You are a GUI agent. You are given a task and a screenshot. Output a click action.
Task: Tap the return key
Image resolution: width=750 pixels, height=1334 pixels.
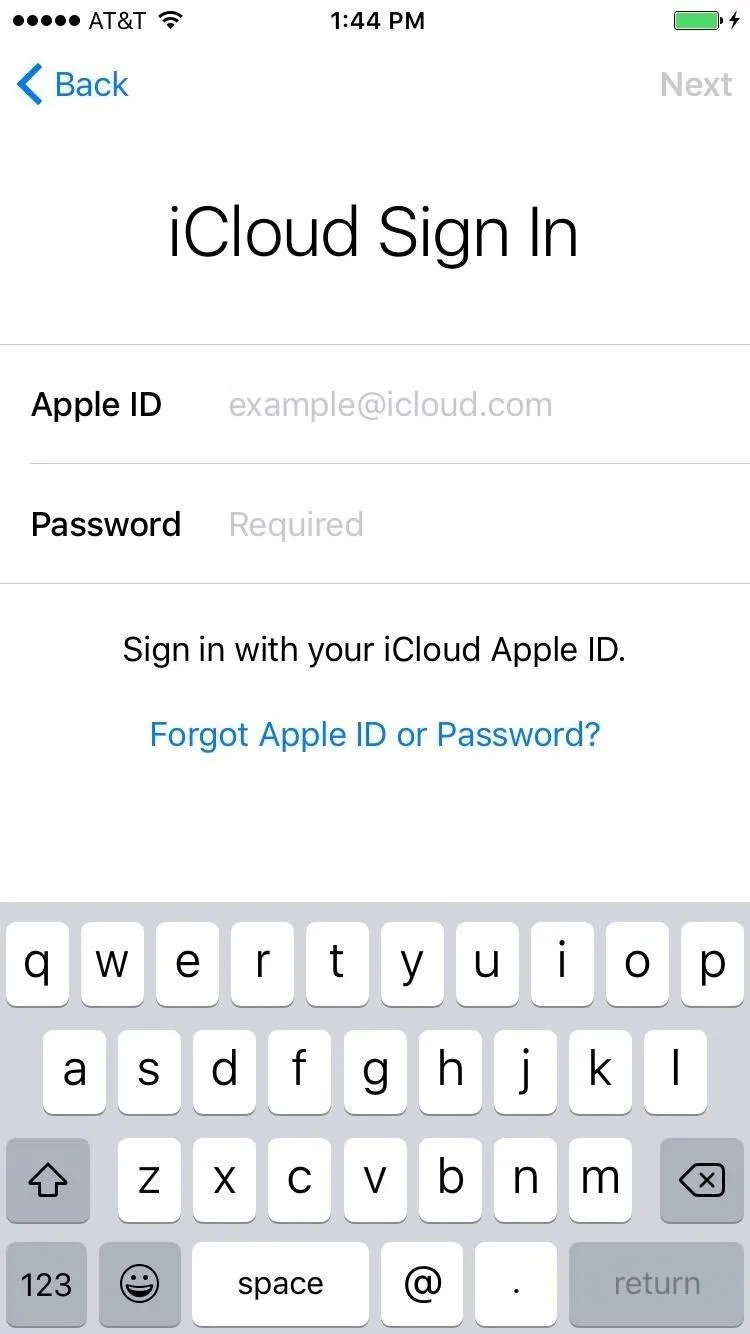[656, 1284]
